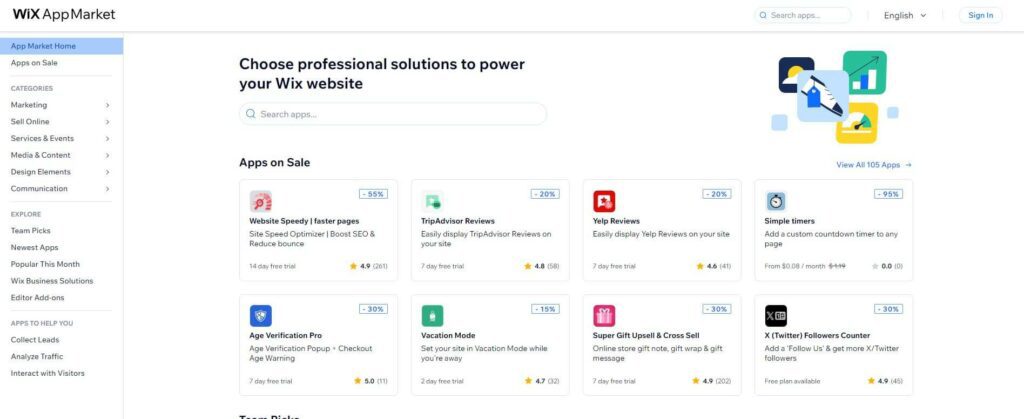Expand the Communication category chevron

pyautogui.click(x=107, y=189)
